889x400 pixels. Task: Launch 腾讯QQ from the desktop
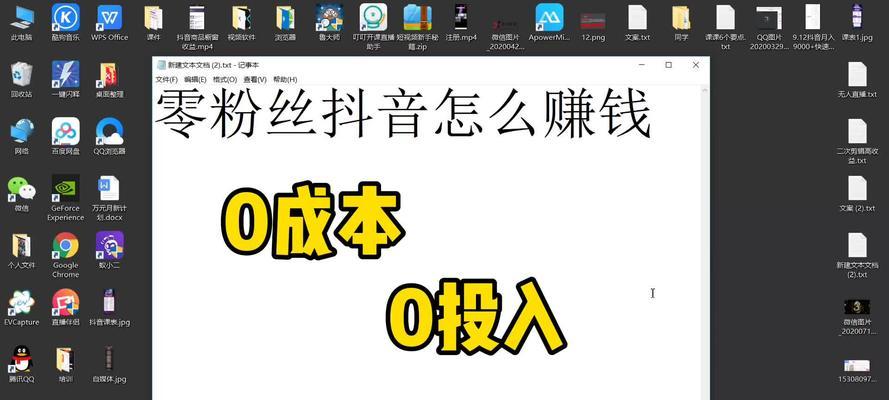[x=22, y=365]
